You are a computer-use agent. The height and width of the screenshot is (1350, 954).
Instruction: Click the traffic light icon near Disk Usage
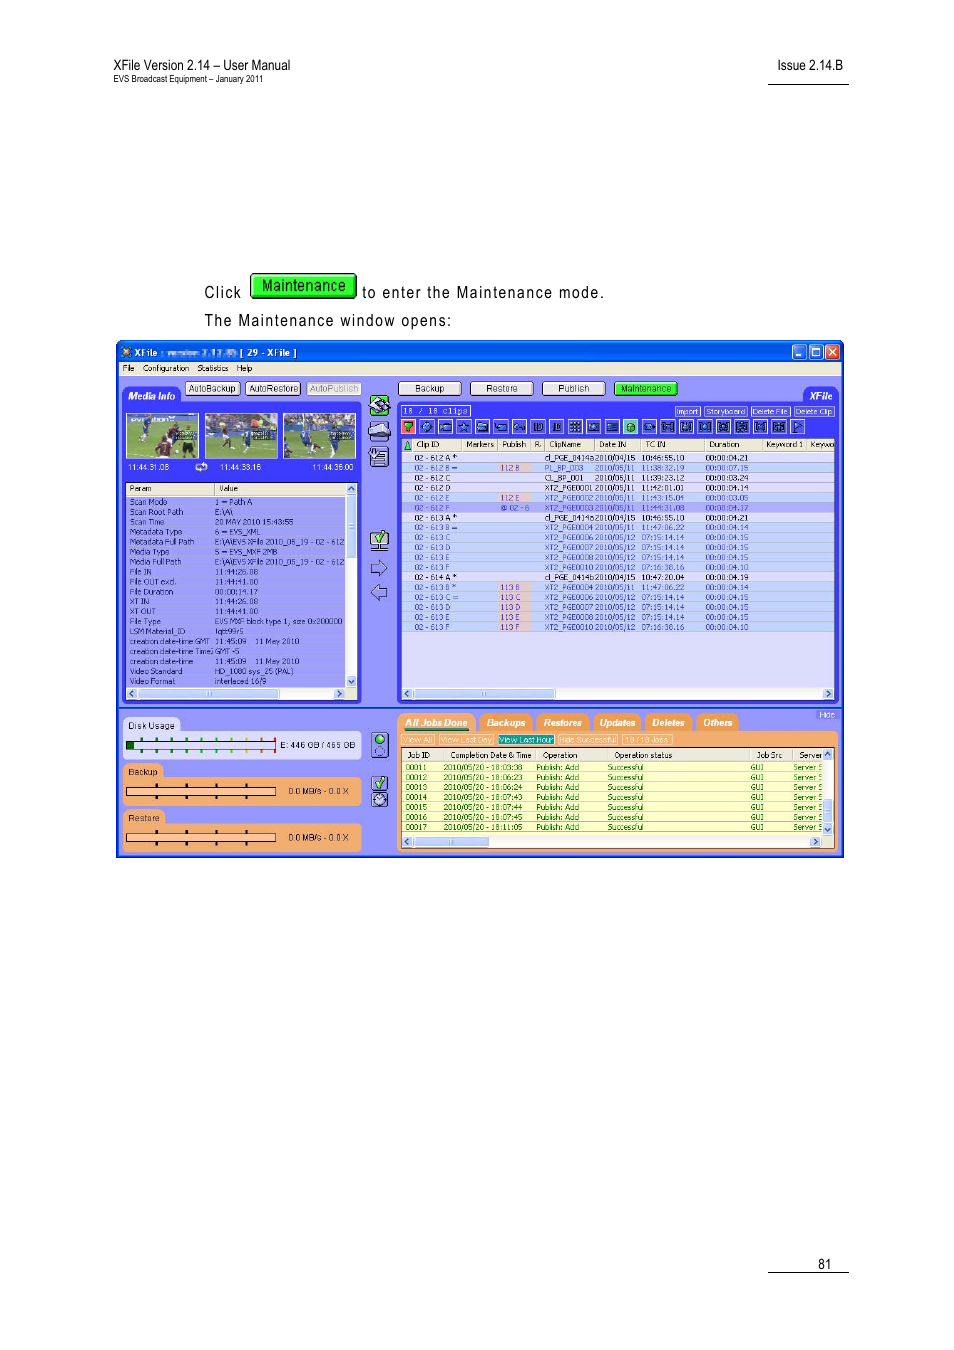click(x=379, y=745)
